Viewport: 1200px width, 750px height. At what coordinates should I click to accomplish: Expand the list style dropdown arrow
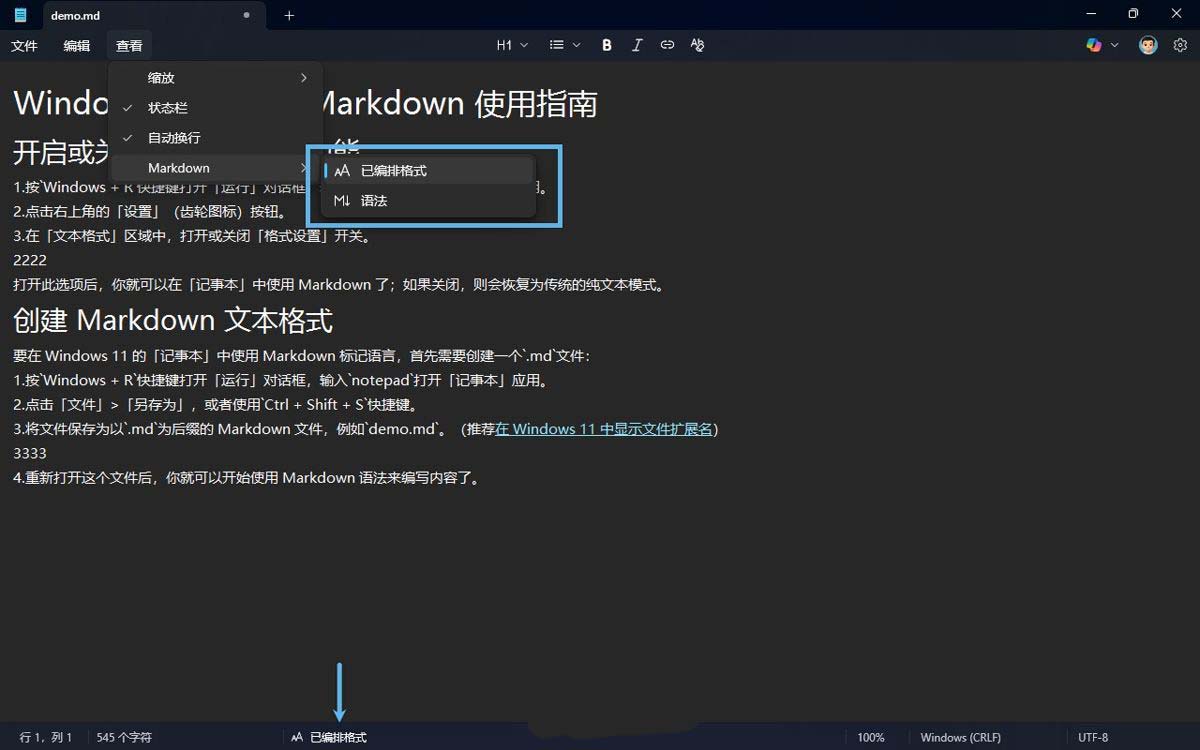click(x=576, y=45)
